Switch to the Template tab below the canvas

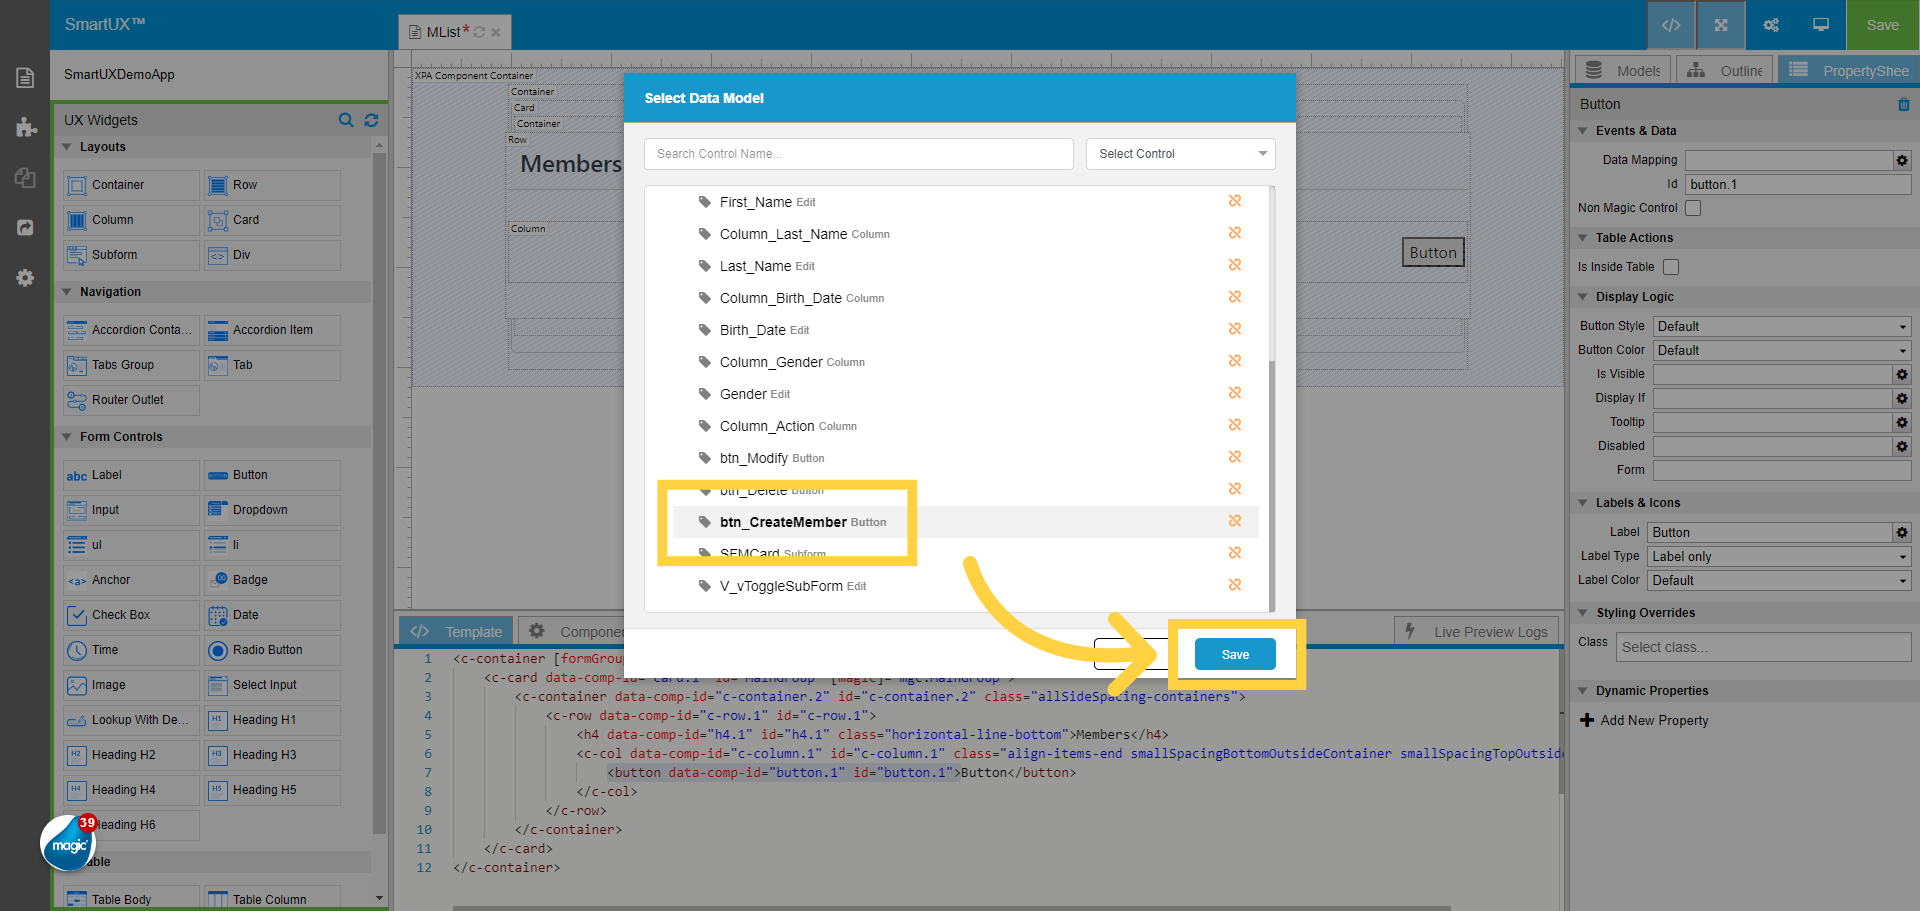point(471,631)
